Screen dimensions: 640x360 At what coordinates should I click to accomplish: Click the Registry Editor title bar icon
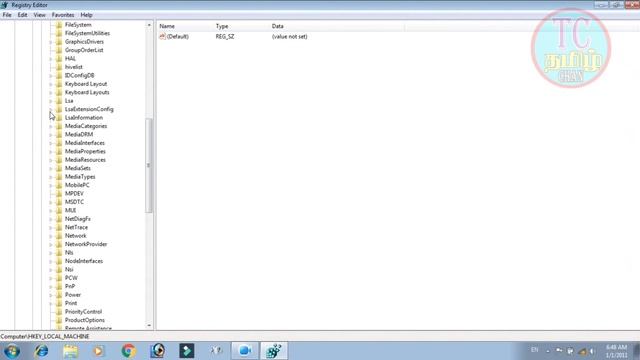(4, 5)
